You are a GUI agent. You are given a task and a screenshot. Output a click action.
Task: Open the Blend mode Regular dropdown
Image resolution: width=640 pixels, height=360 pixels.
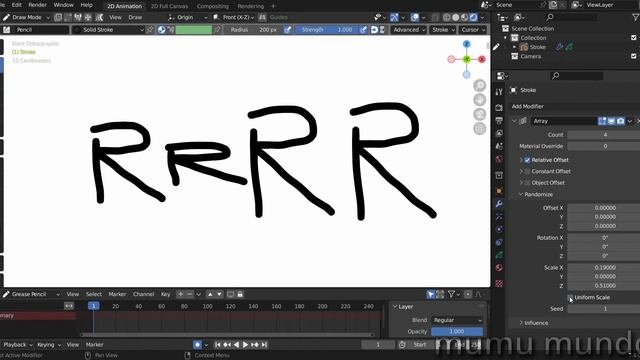pyautogui.click(x=457, y=320)
